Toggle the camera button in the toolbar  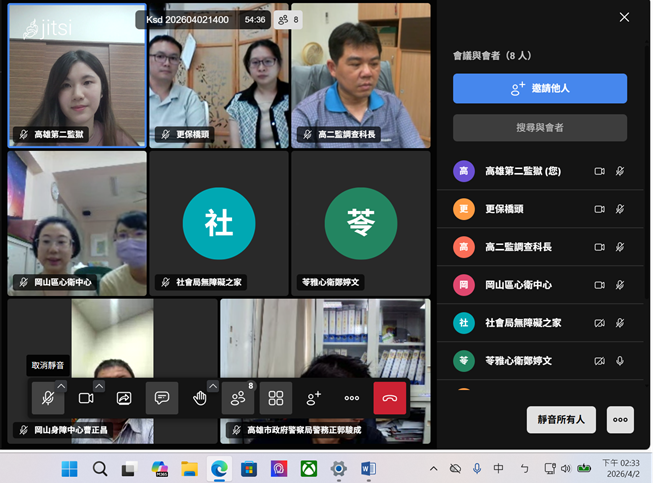coord(86,398)
